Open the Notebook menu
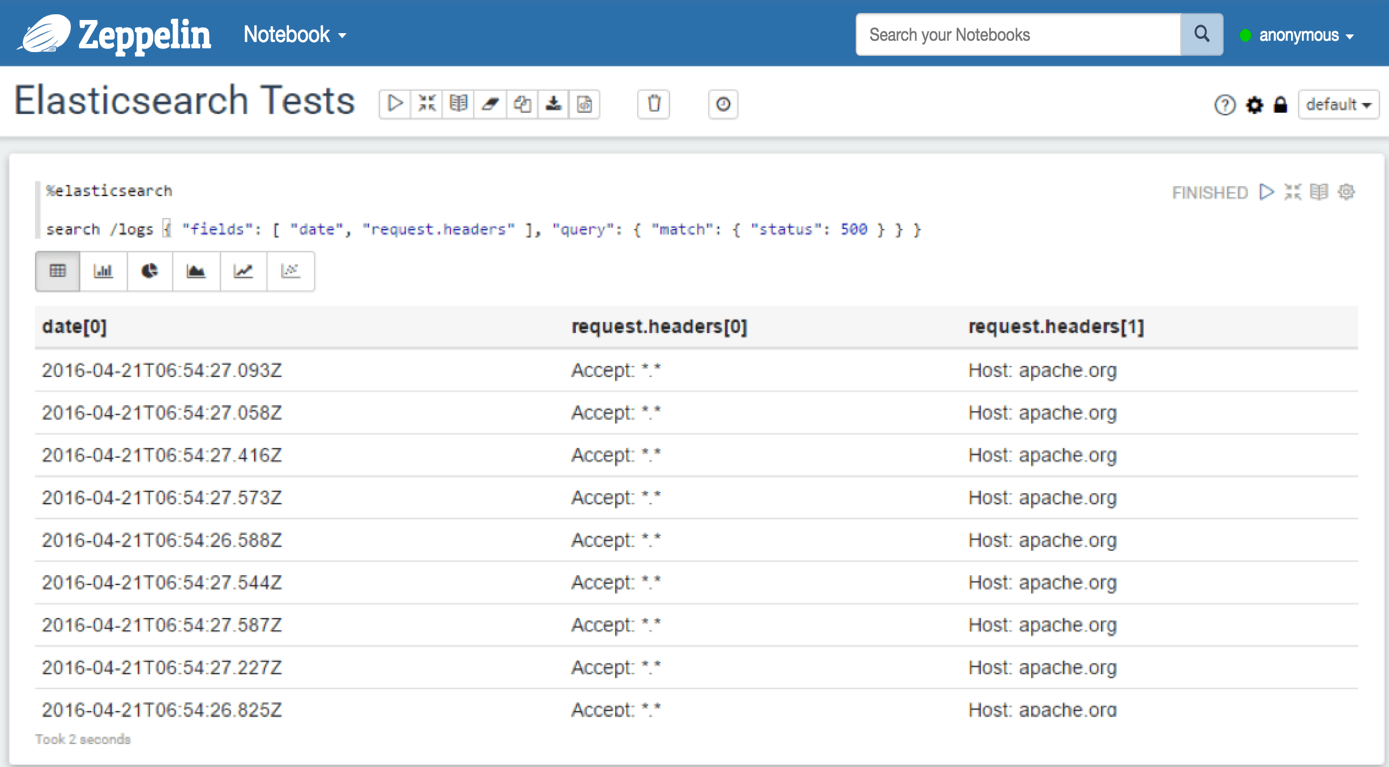Image resolution: width=1389 pixels, height=767 pixels. pyautogui.click(x=291, y=33)
